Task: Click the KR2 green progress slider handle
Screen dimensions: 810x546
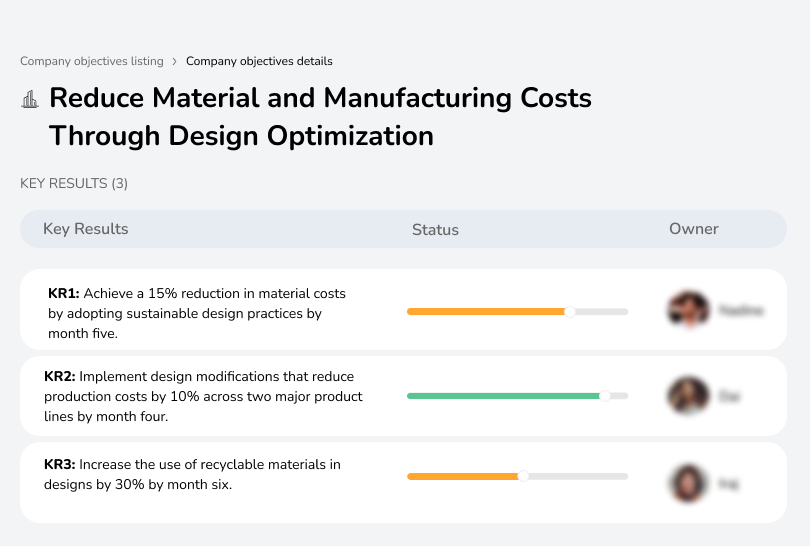Action: pos(604,396)
